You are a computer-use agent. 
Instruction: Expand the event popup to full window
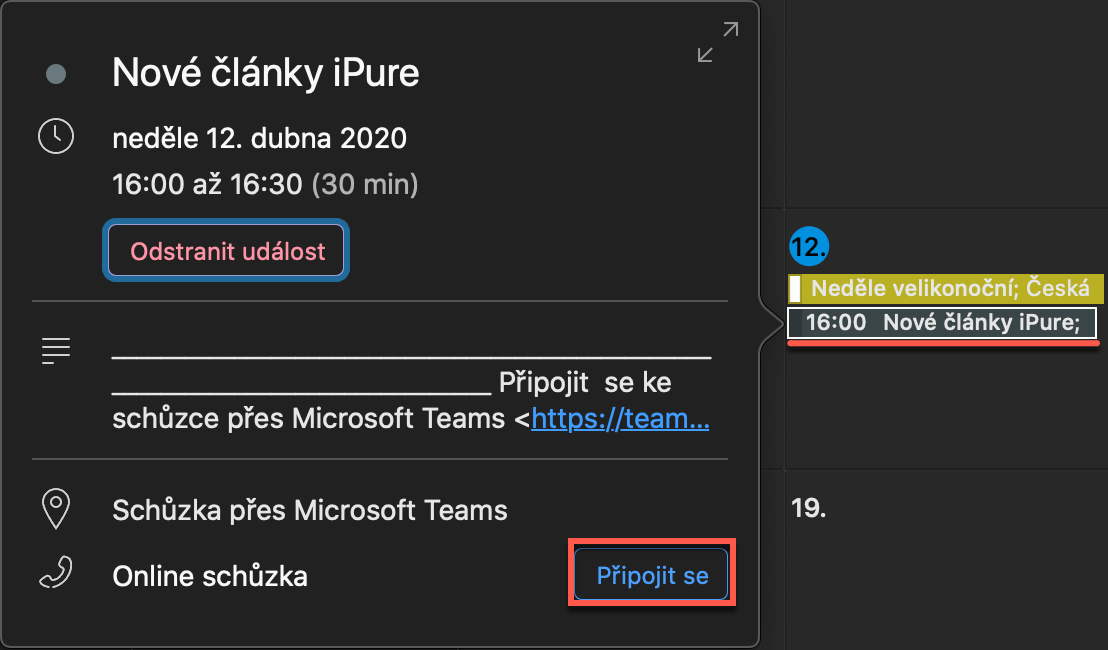(x=718, y=43)
